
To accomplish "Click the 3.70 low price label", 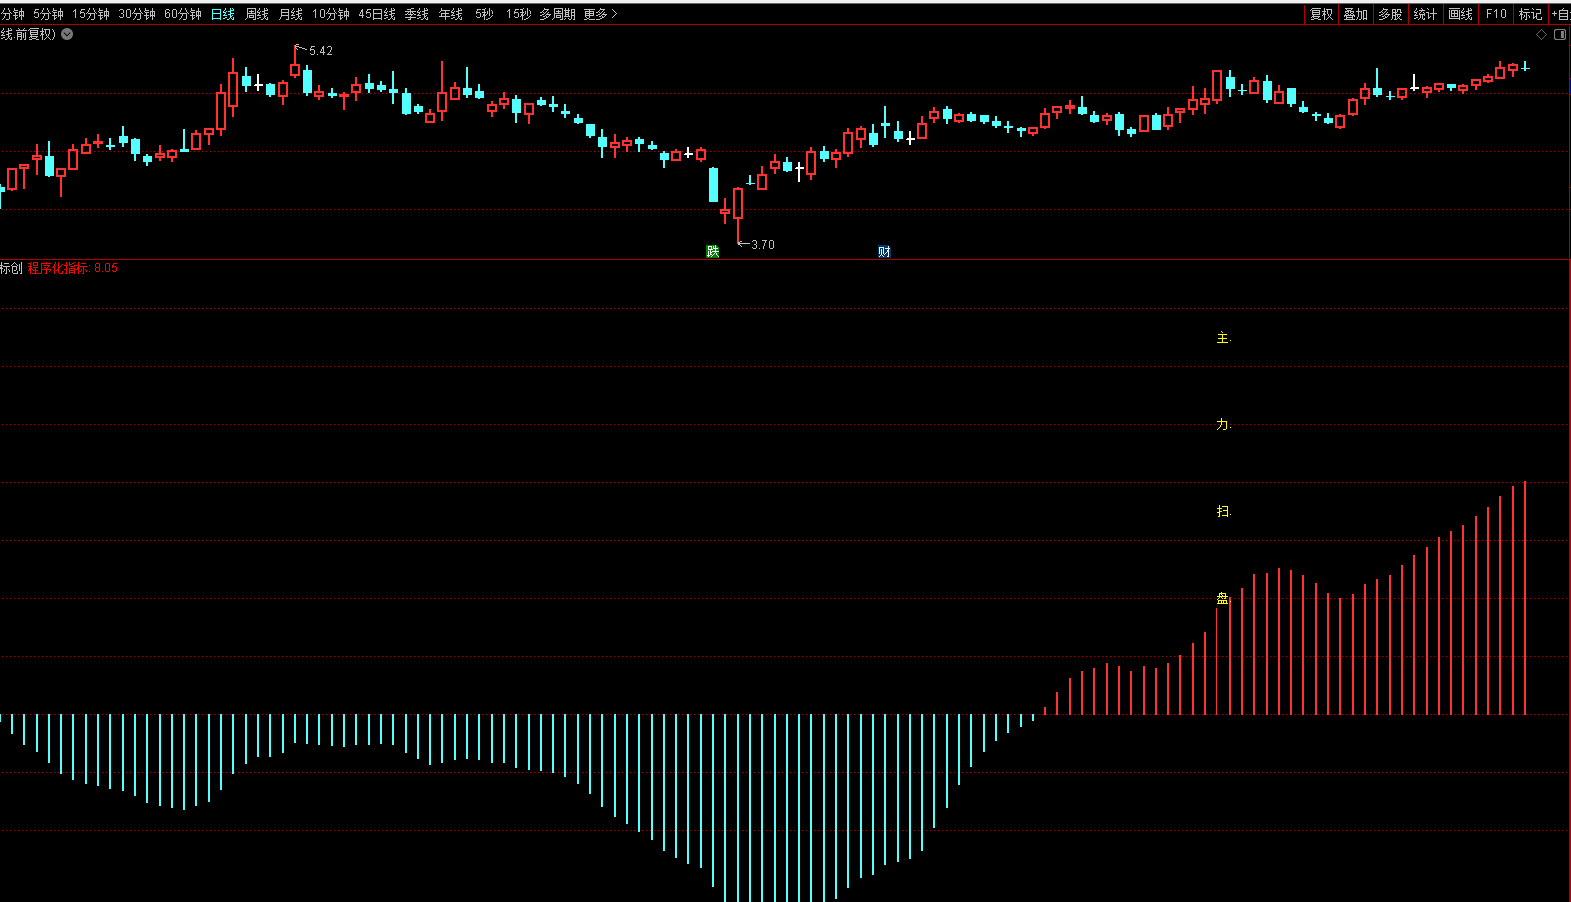I will (x=762, y=244).
